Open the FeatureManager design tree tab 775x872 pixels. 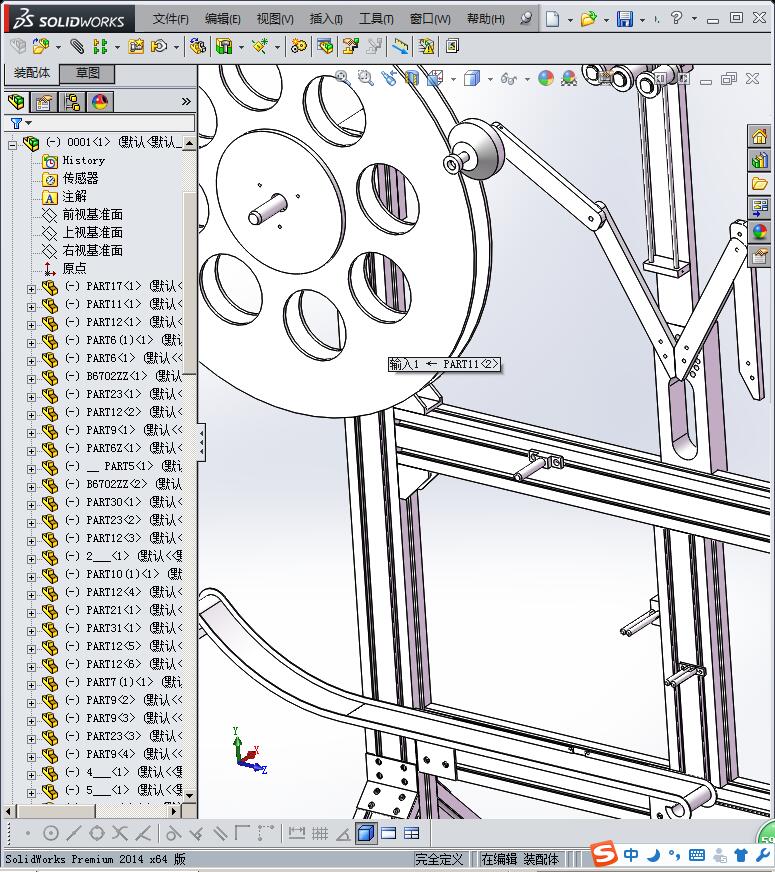(x=16, y=101)
